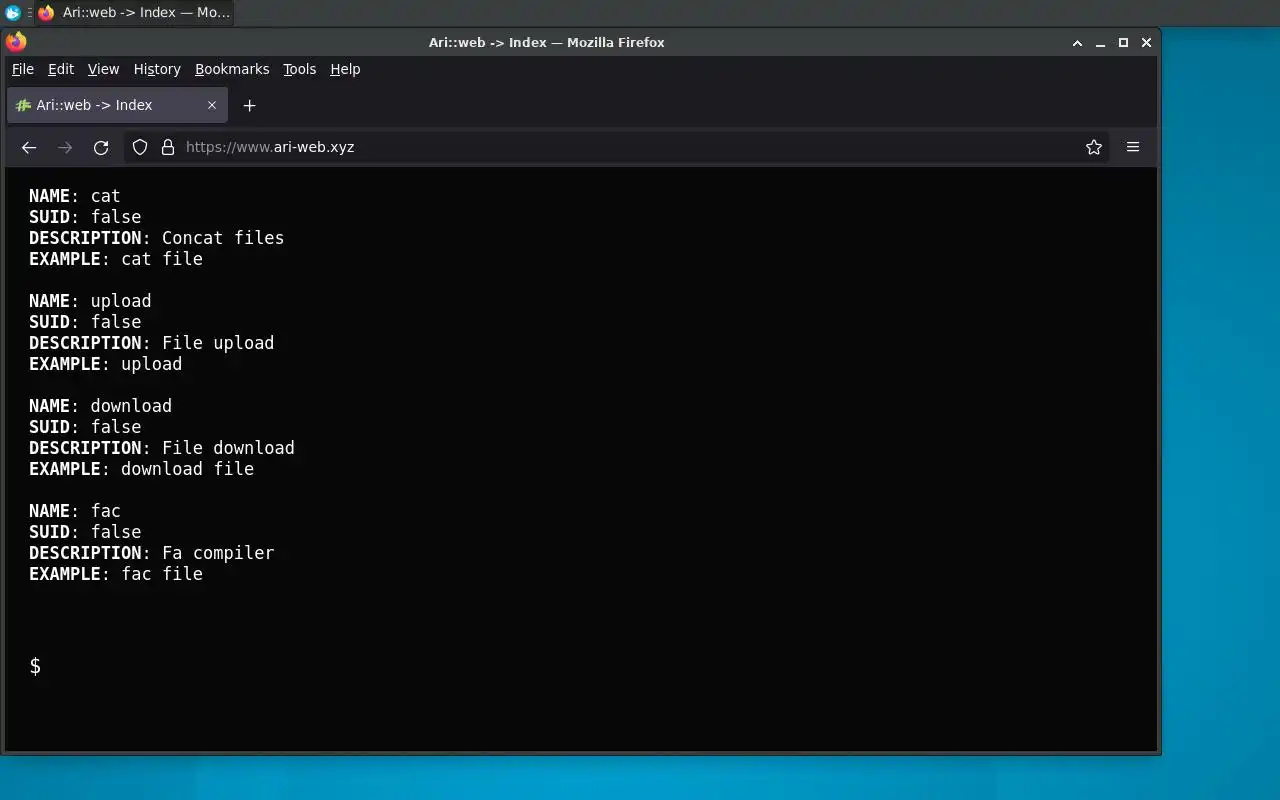Click 'EXAMPLE: upload' text
1280x800 pixels.
click(105, 364)
